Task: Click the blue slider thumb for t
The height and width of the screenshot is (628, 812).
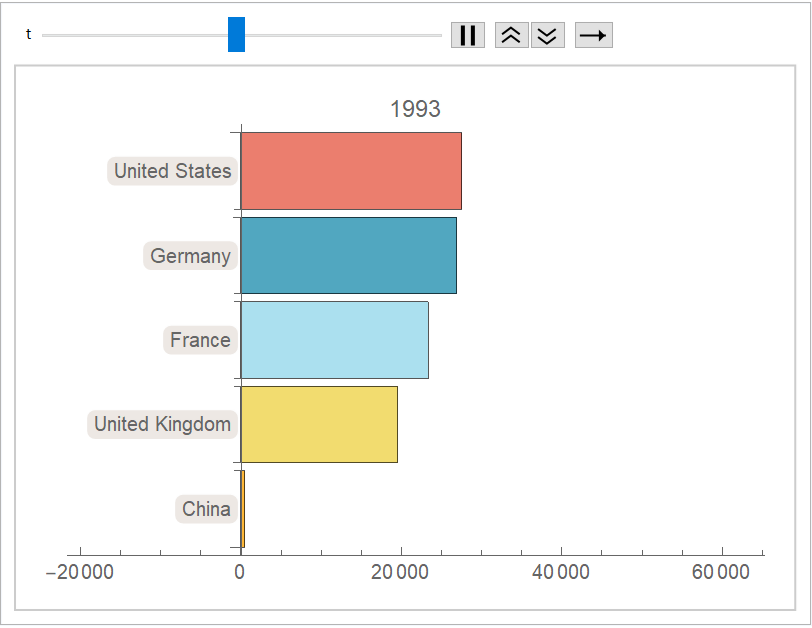Action: 236,35
